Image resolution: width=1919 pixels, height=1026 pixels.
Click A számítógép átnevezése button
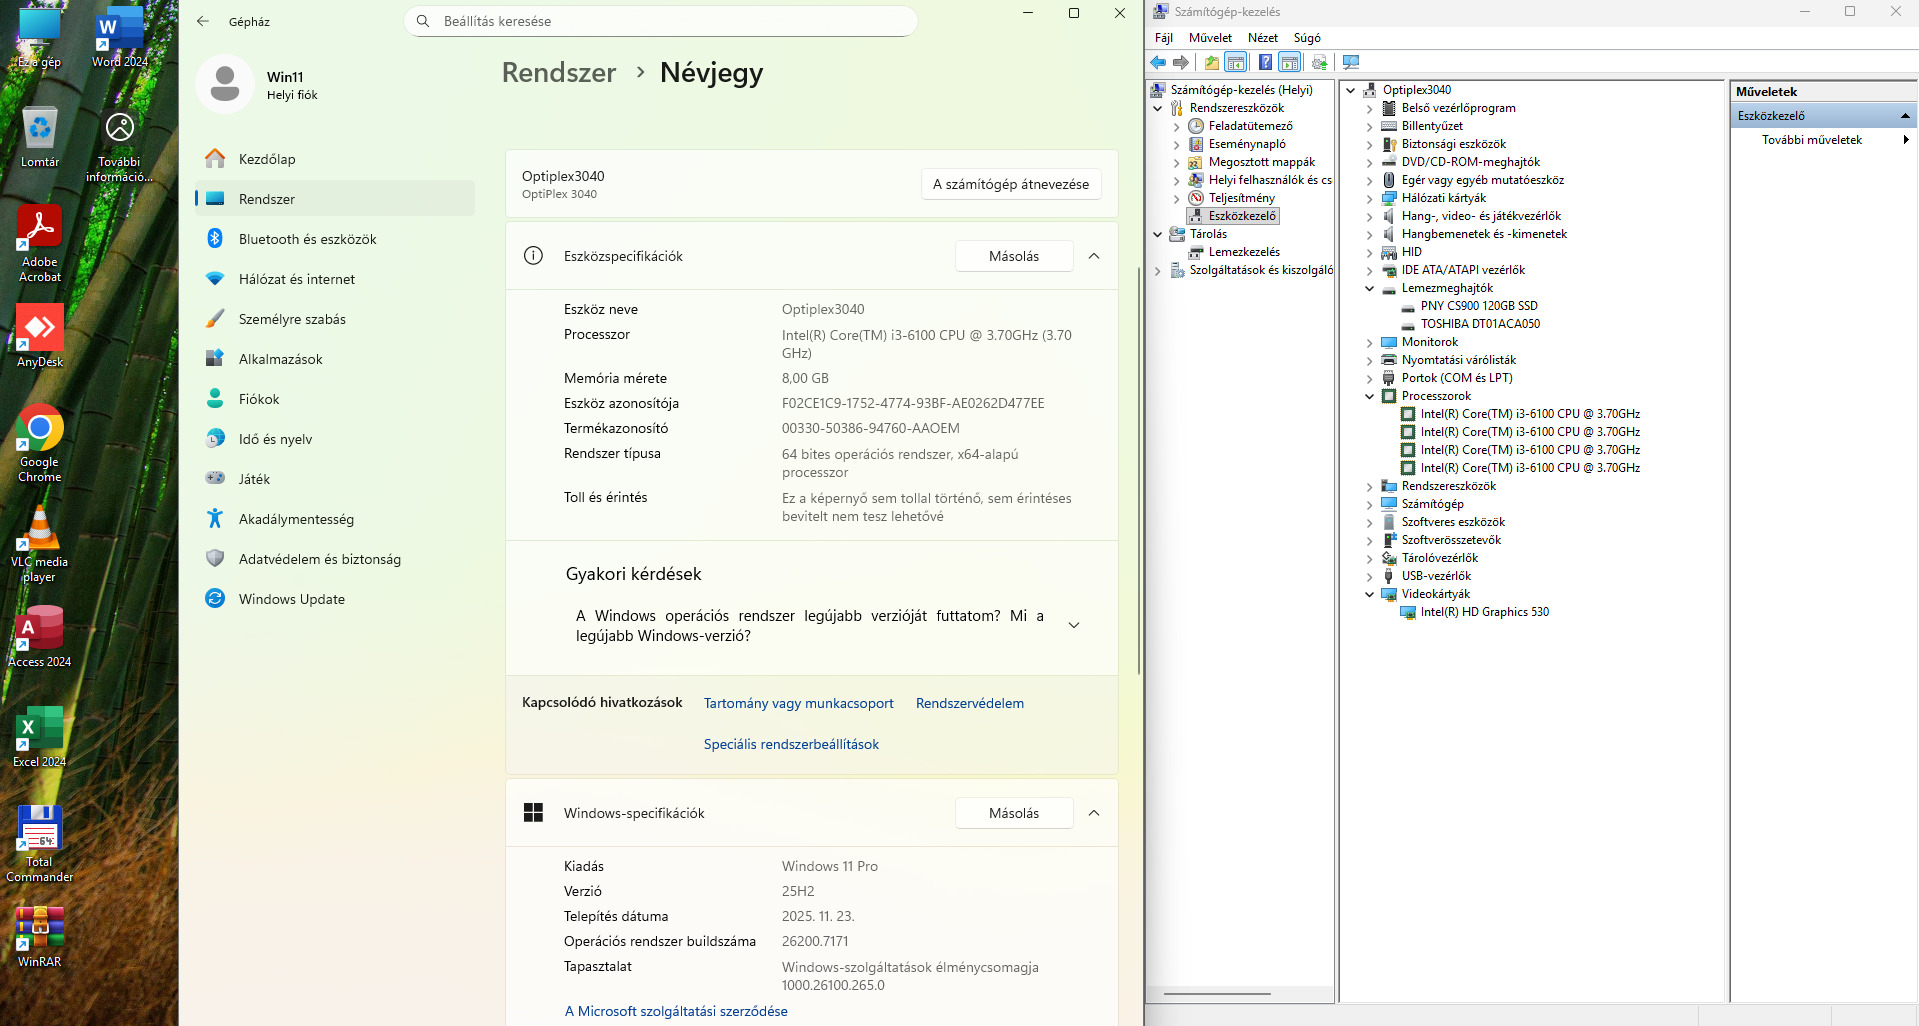tap(1011, 184)
